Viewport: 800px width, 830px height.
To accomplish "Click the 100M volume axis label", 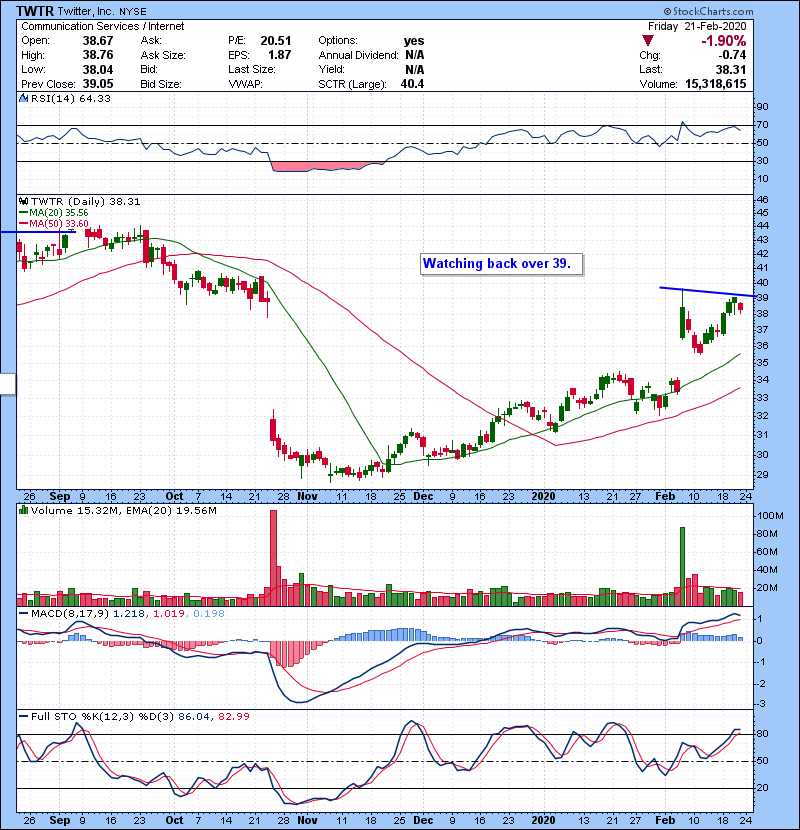I will point(770,516).
